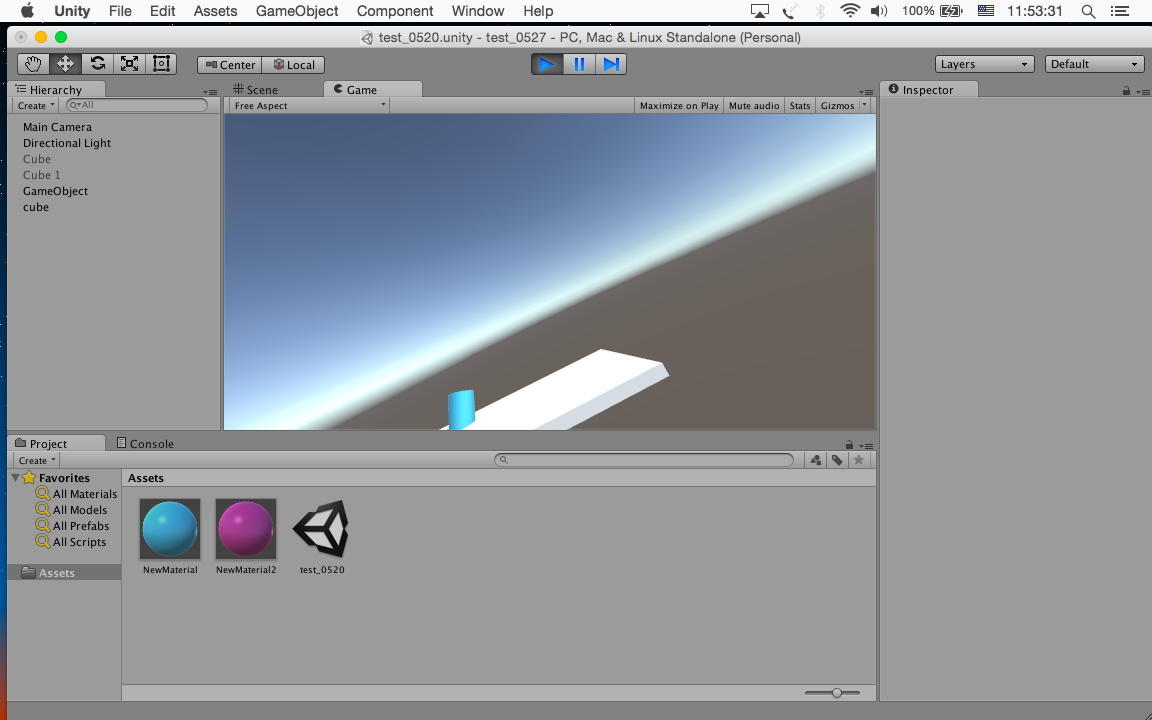Collapse the Favorites tree
Image resolution: width=1152 pixels, height=720 pixels.
coord(15,478)
